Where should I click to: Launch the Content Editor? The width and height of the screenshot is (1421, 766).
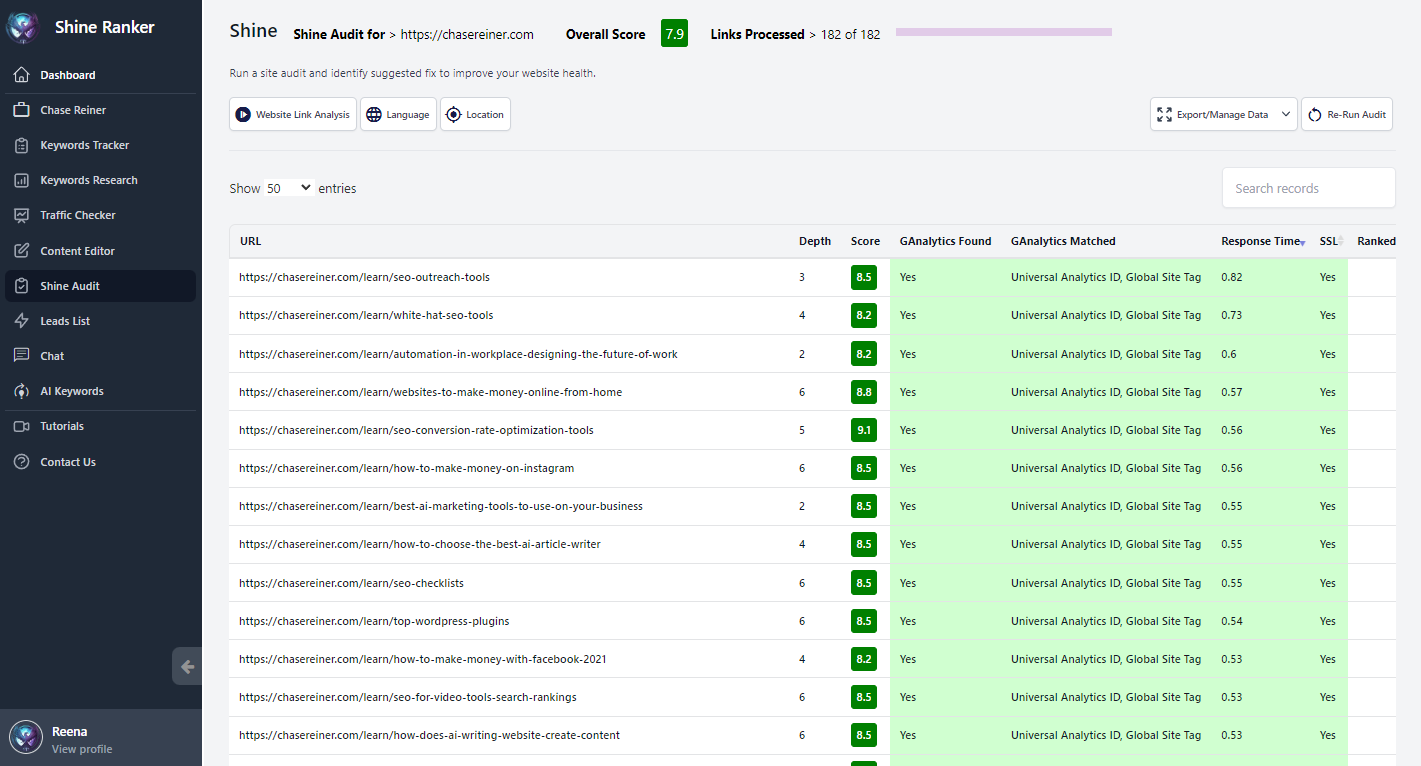pos(79,250)
